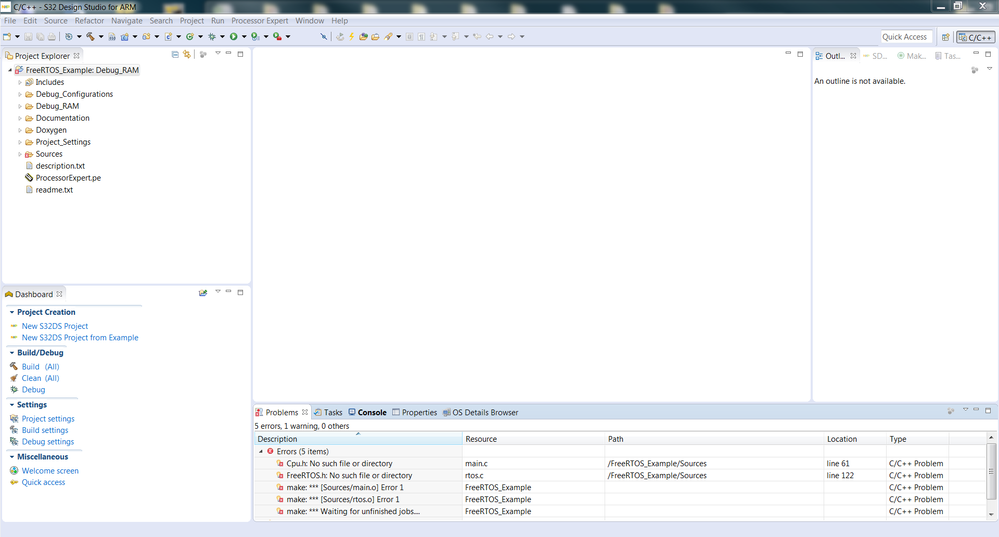Expand the Debug_Configurations folder
999x537 pixels.
point(20,94)
